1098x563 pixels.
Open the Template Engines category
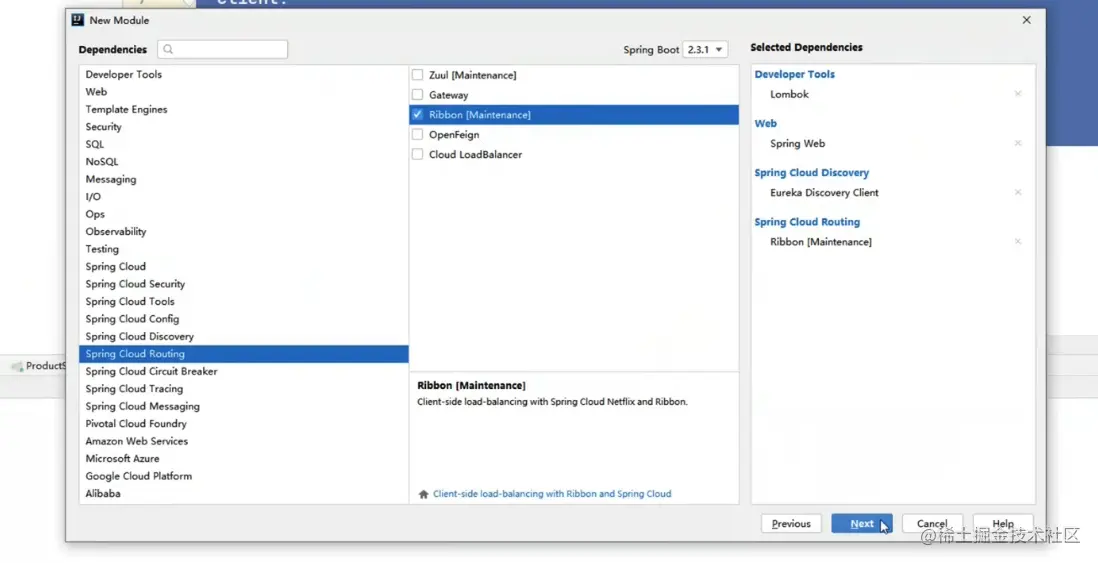[x=244, y=109]
